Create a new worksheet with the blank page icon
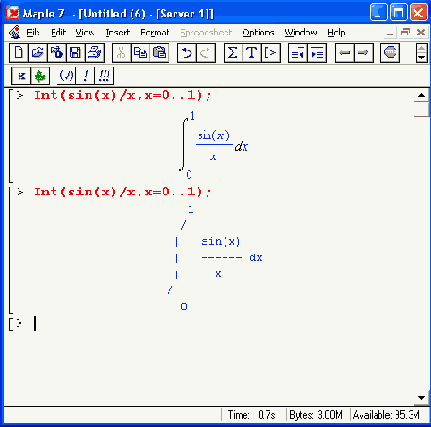Screen dimensions: 431x427 19,53
